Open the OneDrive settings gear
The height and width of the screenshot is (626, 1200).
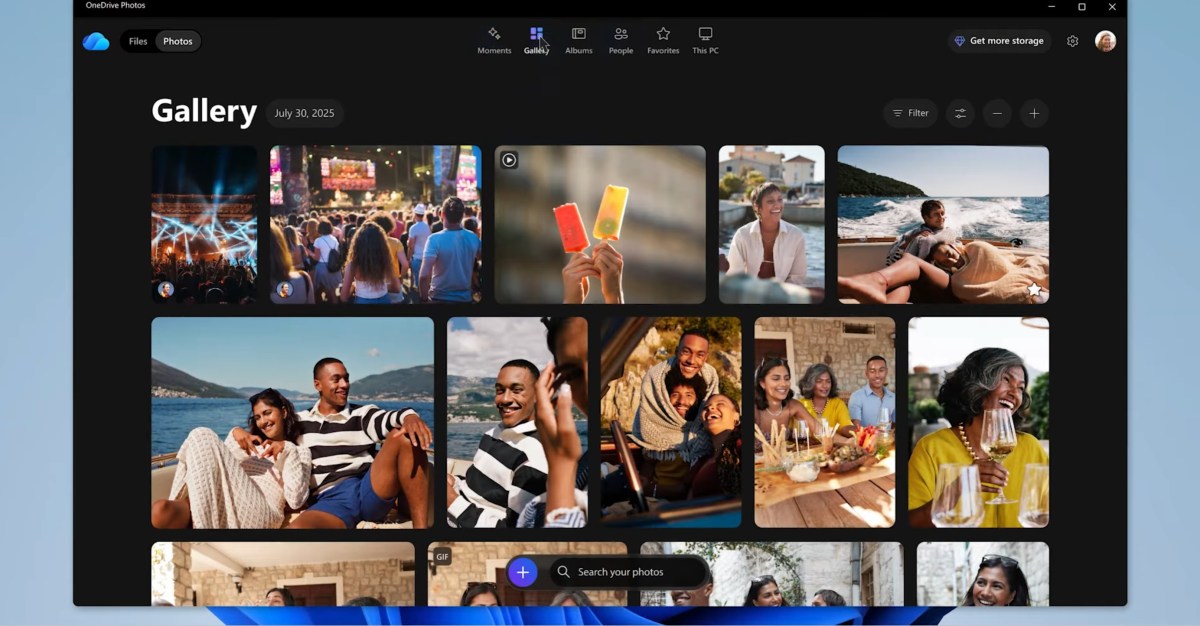click(1072, 40)
